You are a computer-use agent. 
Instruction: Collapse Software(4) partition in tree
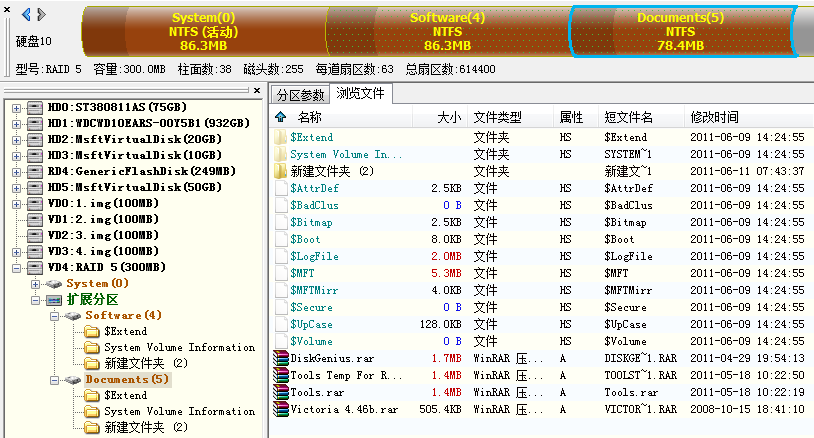click(55, 316)
